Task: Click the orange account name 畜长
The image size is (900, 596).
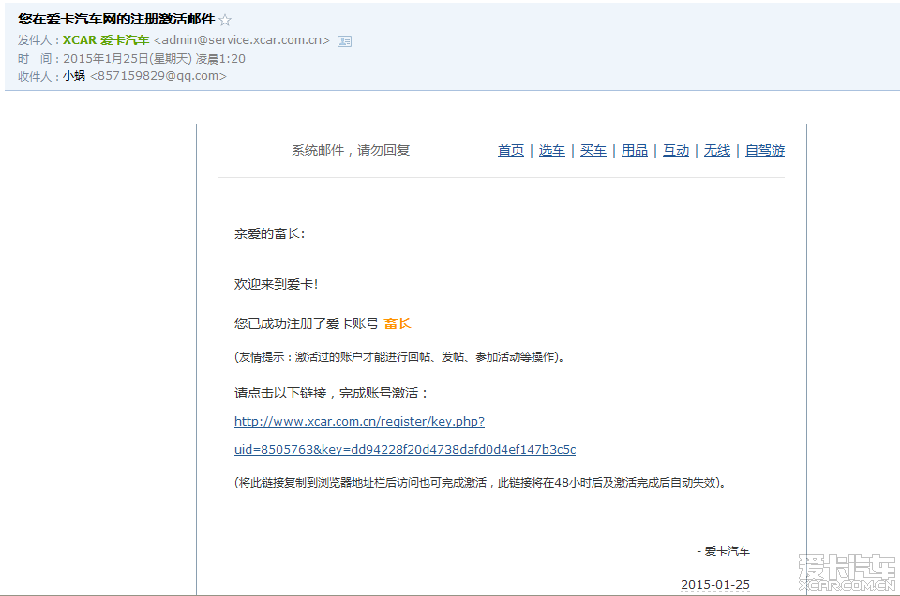Action: coord(397,324)
